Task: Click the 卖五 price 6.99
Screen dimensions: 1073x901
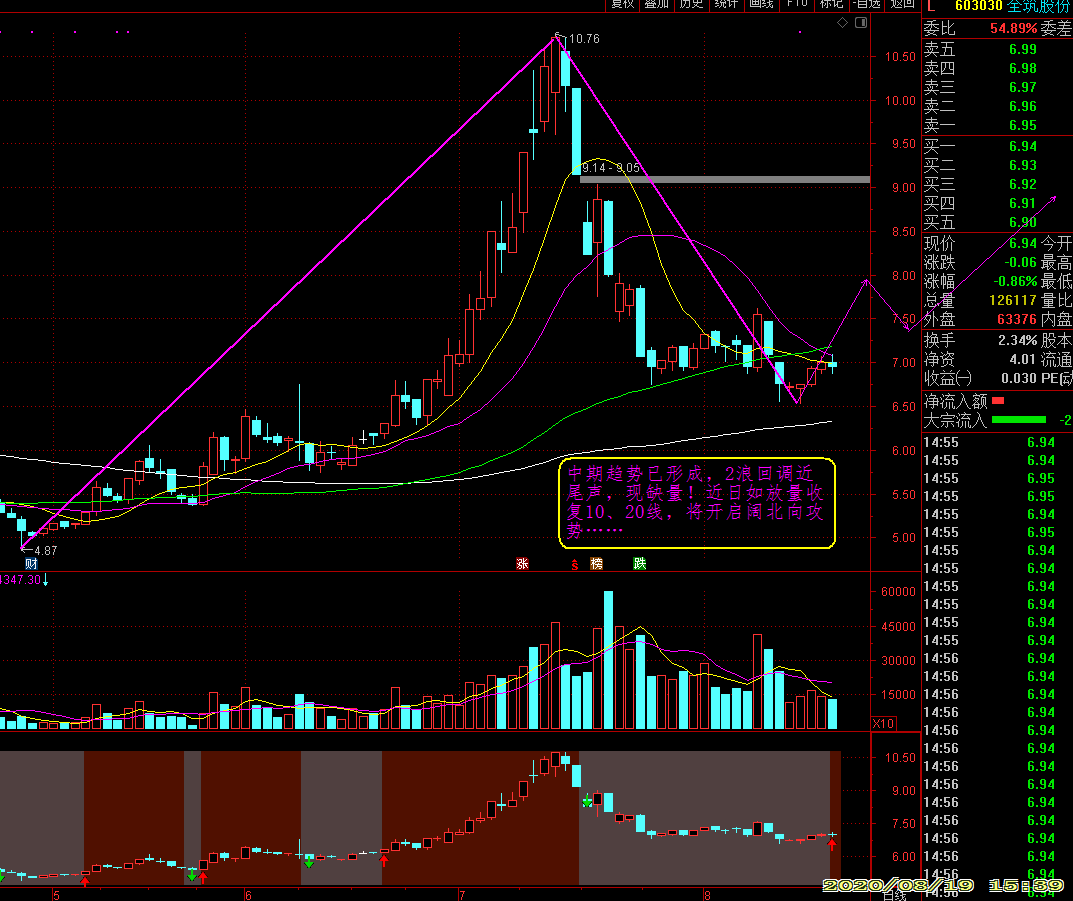Action: (1022, 49)
